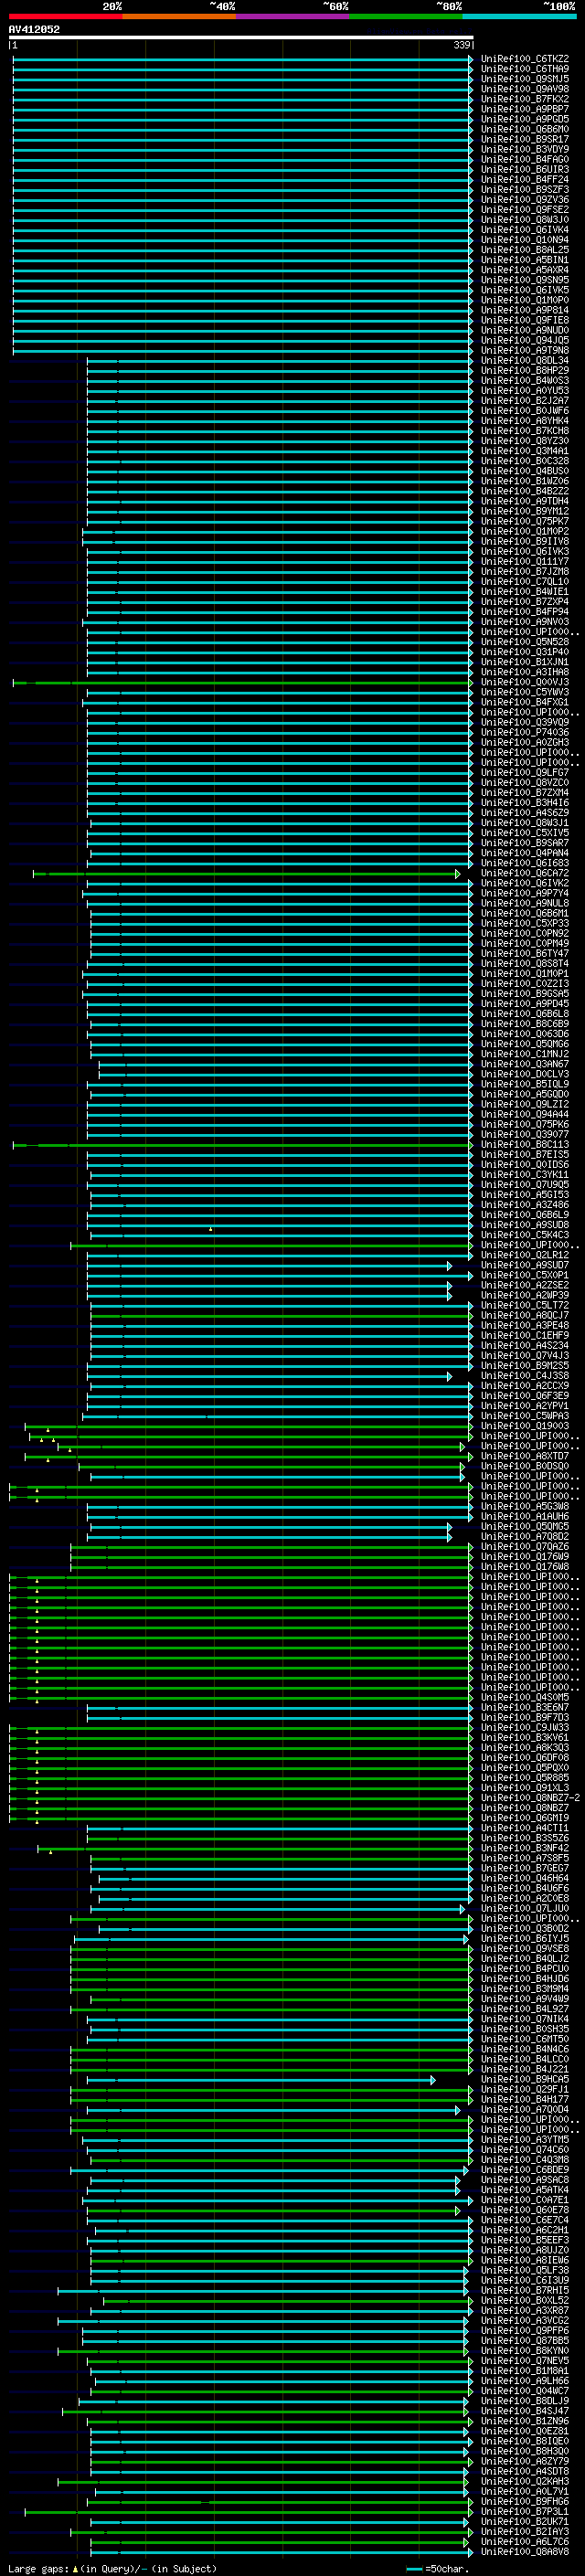This screenshot has width=585, height=2576.
Task: Click the query end position 339
Action: (461, 45)
